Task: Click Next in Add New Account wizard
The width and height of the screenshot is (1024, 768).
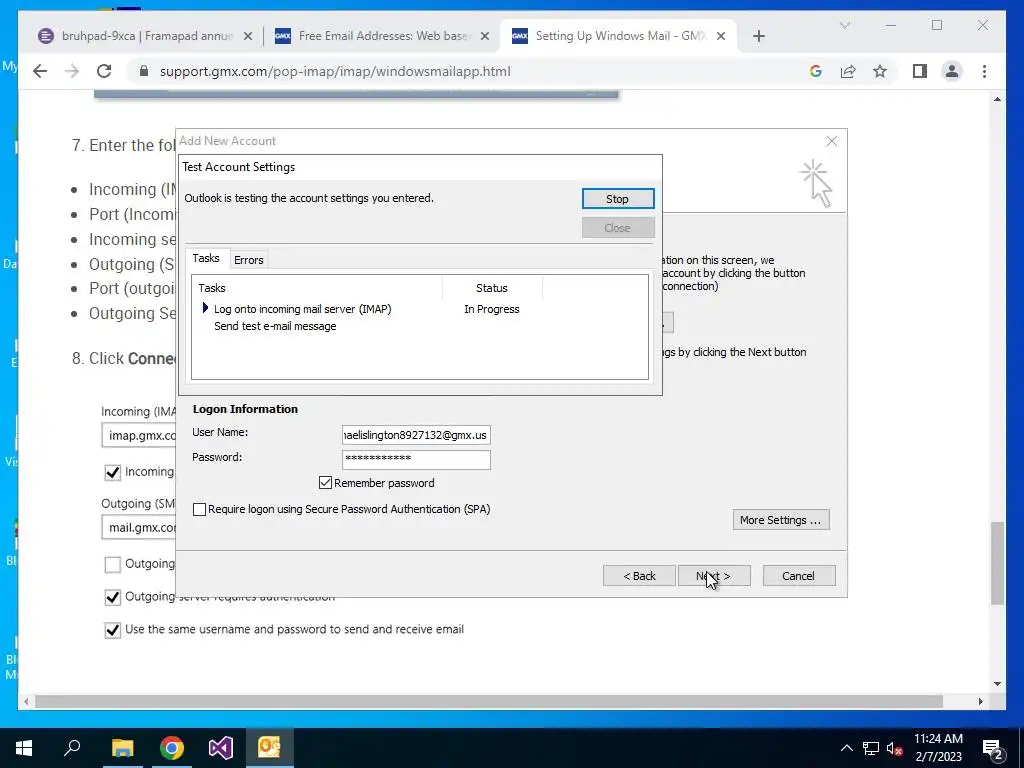Action: 714,576
